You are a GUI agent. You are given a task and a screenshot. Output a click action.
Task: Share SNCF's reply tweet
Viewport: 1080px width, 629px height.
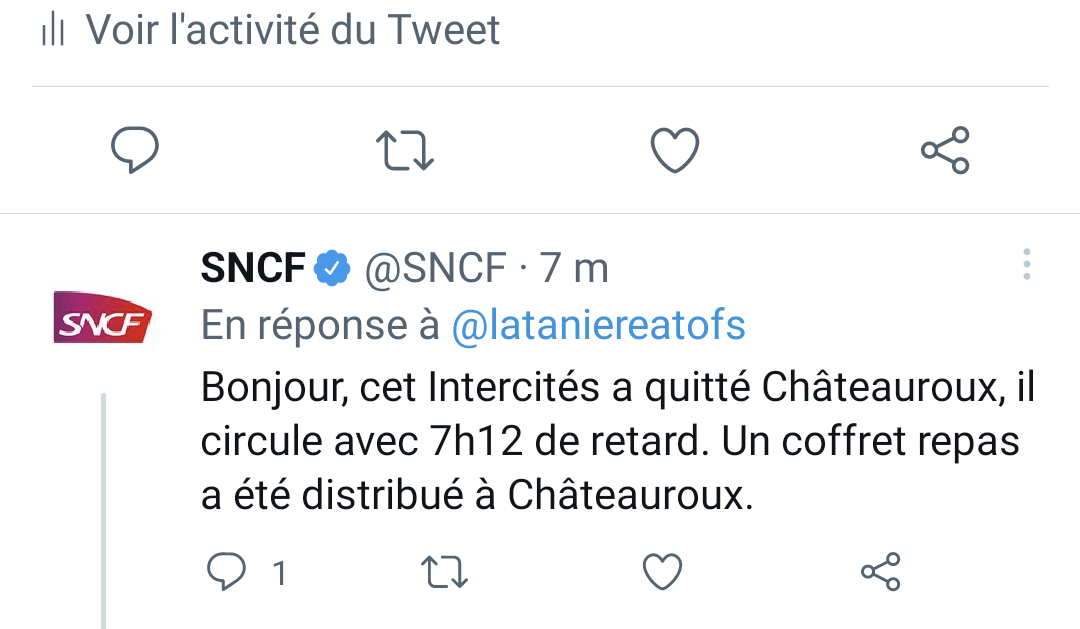(881, 572)
